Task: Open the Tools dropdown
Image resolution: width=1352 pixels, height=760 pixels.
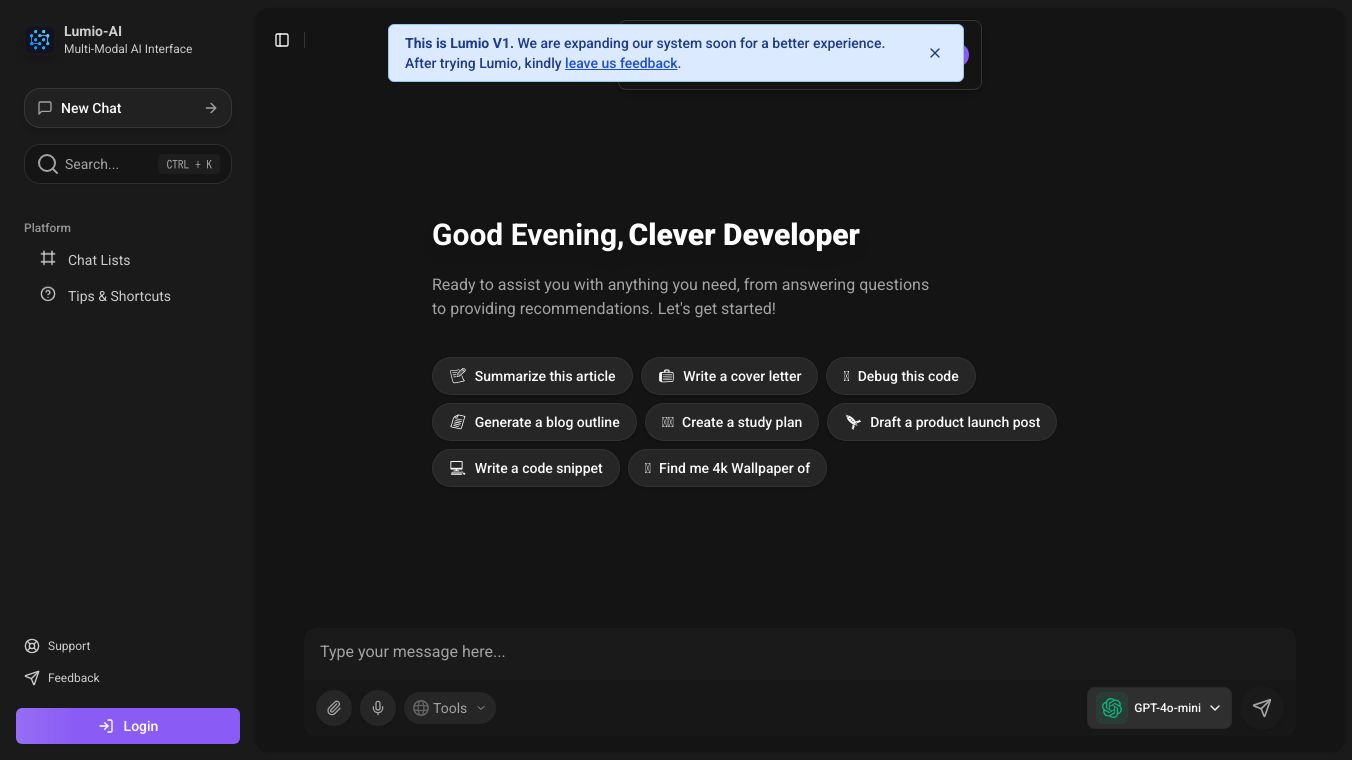Action: pyautogui.click(x=450, y=708)
